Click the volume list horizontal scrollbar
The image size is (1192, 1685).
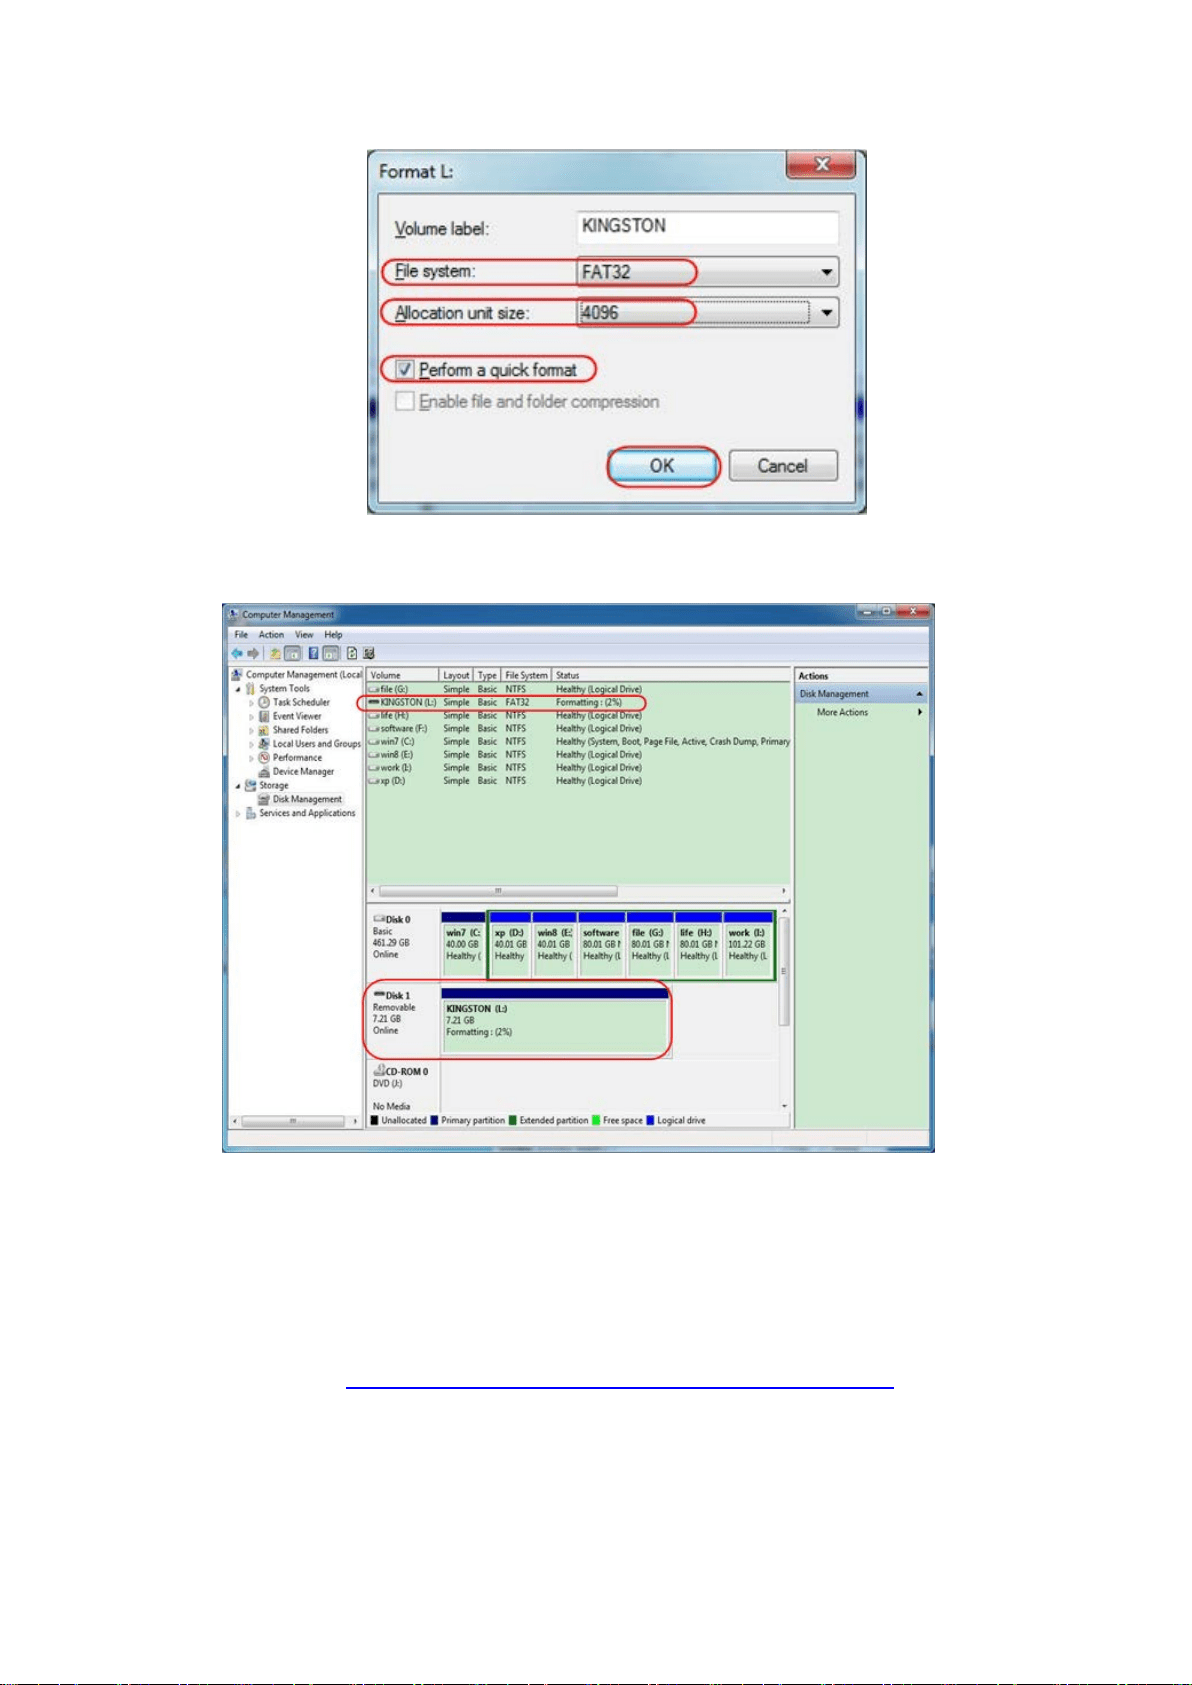pyautogui.click(x=498, y=890)
